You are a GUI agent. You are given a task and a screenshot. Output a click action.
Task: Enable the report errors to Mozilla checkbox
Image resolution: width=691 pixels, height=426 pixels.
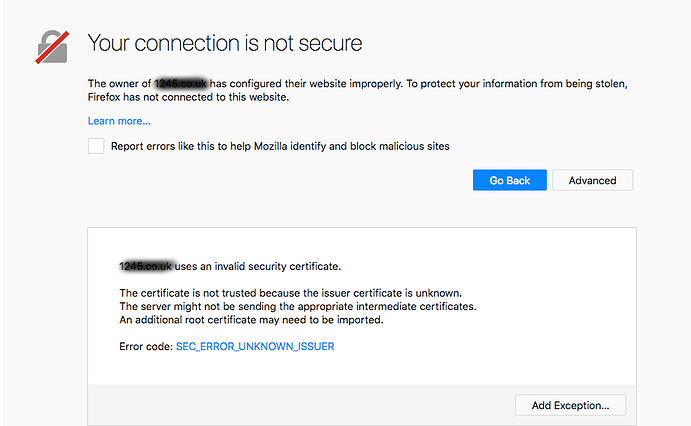click(x=96, y=146)
